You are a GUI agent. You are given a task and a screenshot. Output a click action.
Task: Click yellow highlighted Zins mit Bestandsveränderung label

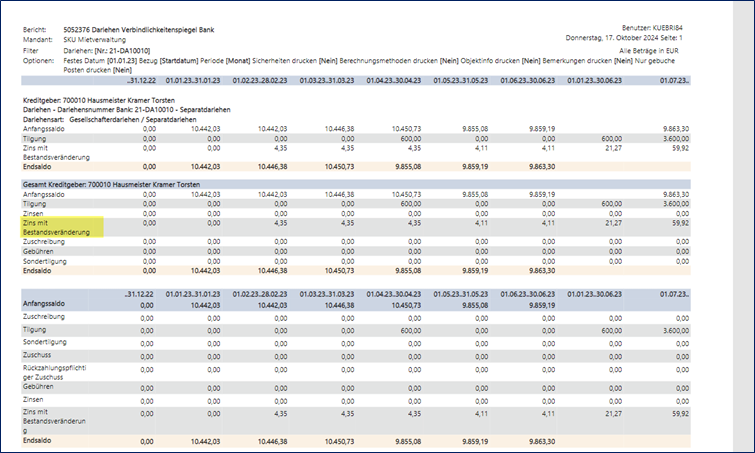tap(62, 227)
